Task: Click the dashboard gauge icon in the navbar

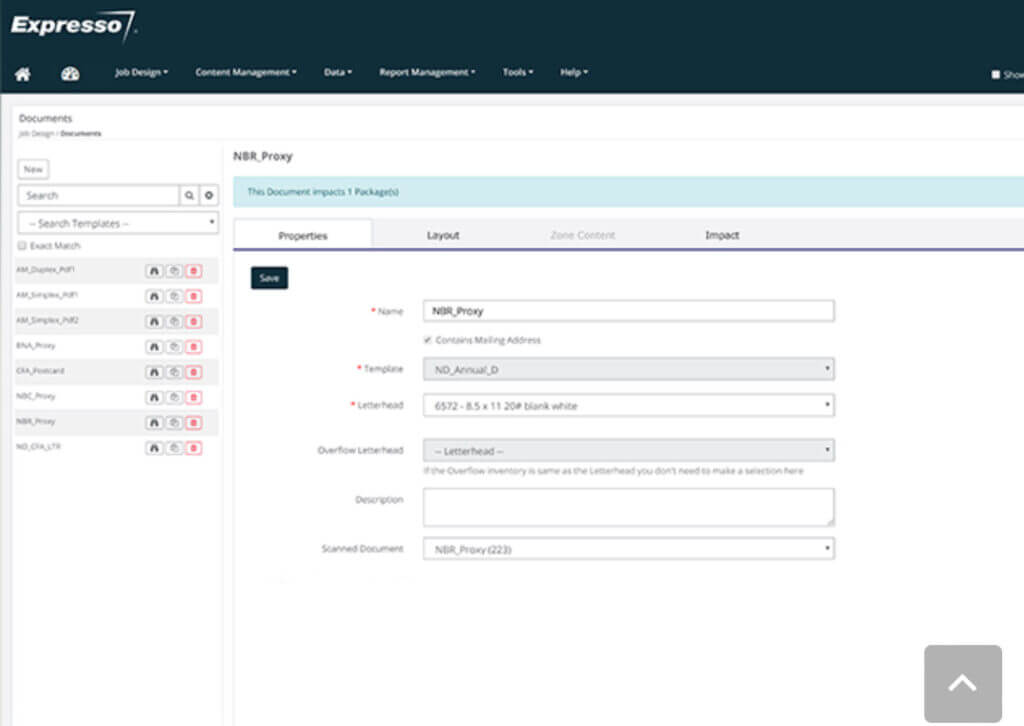Action: (x=68, y=72)
